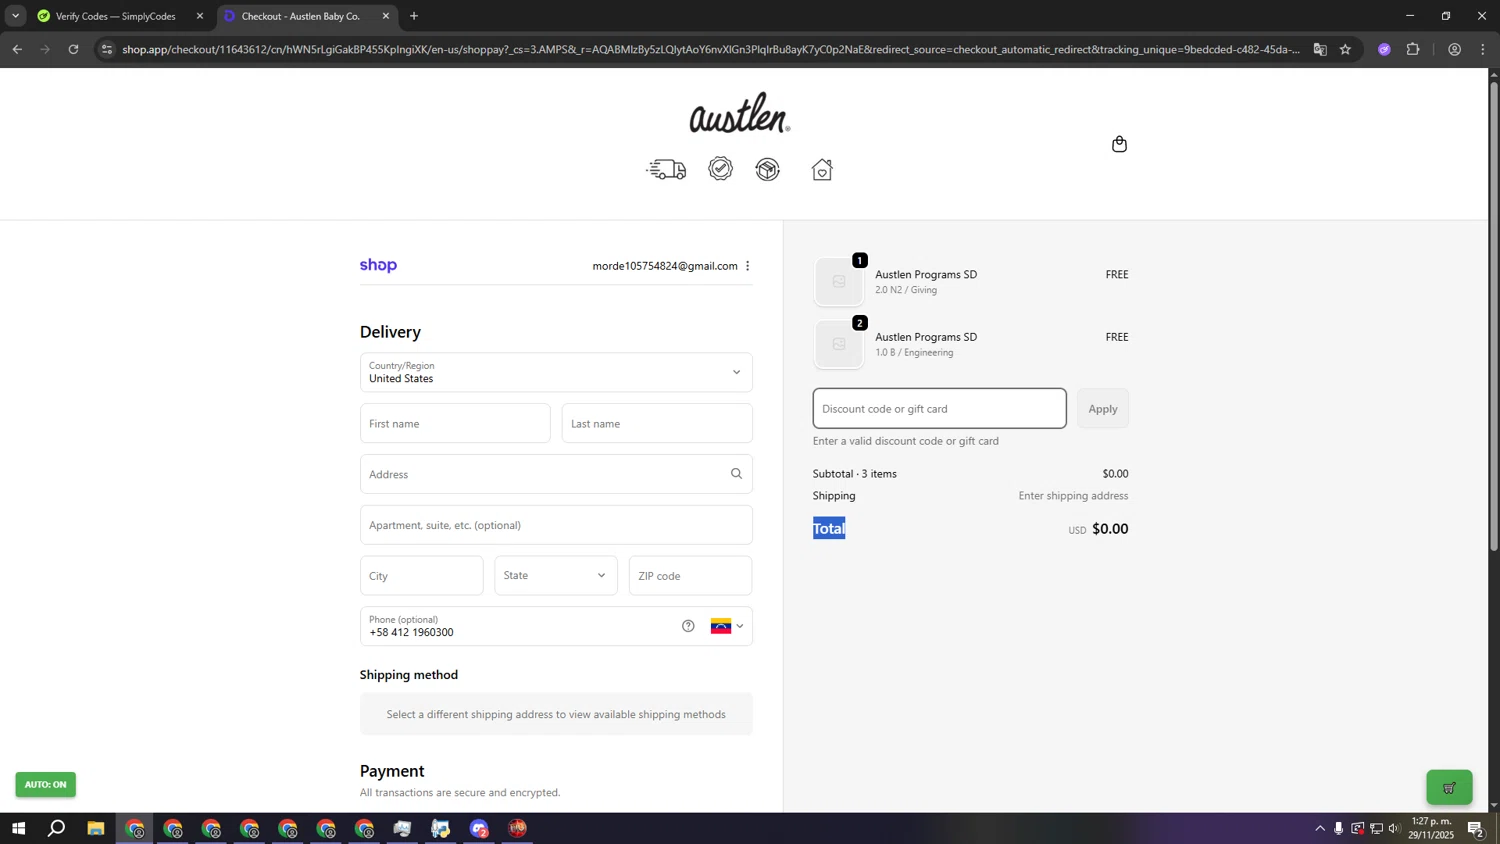
Task: Open the Austlen logo homepage
Action: (x=739, y=113)
